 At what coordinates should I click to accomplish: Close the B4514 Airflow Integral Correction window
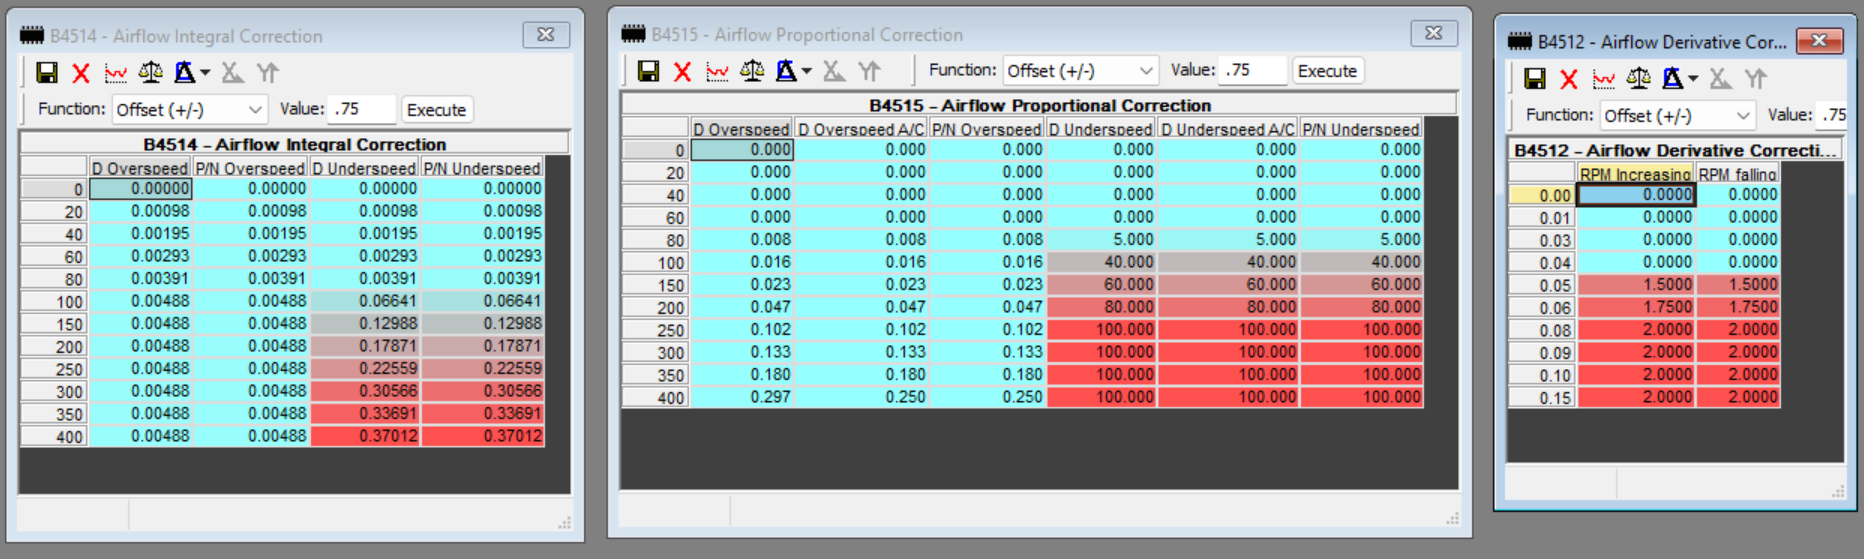[x=546, y=34]
